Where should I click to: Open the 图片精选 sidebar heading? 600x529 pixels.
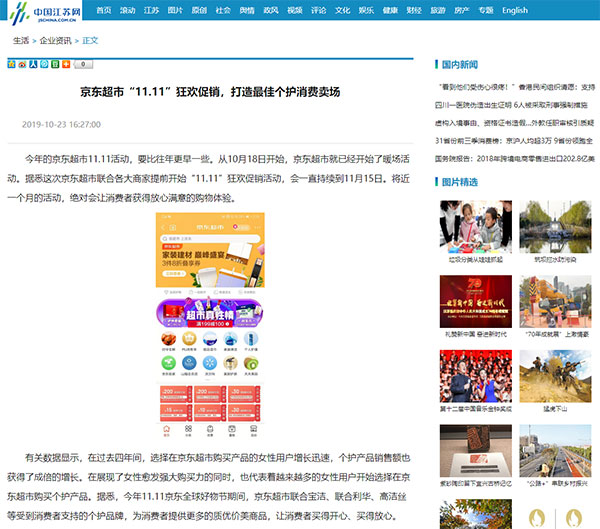pos(460,182)
